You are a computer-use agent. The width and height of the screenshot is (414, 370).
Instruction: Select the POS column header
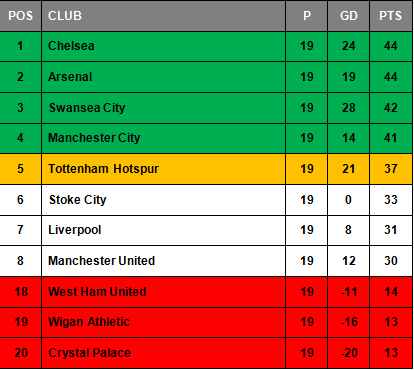pos(20,16)
